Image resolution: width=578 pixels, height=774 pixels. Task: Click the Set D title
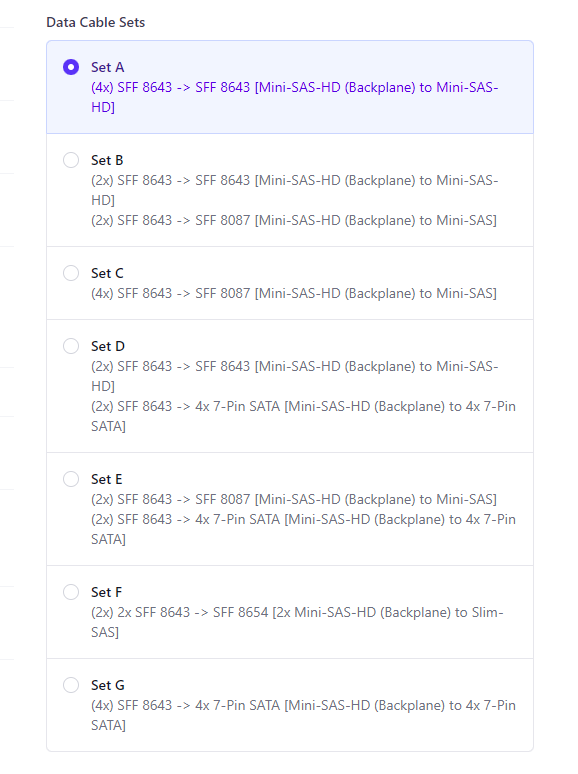tap(108, 347)
